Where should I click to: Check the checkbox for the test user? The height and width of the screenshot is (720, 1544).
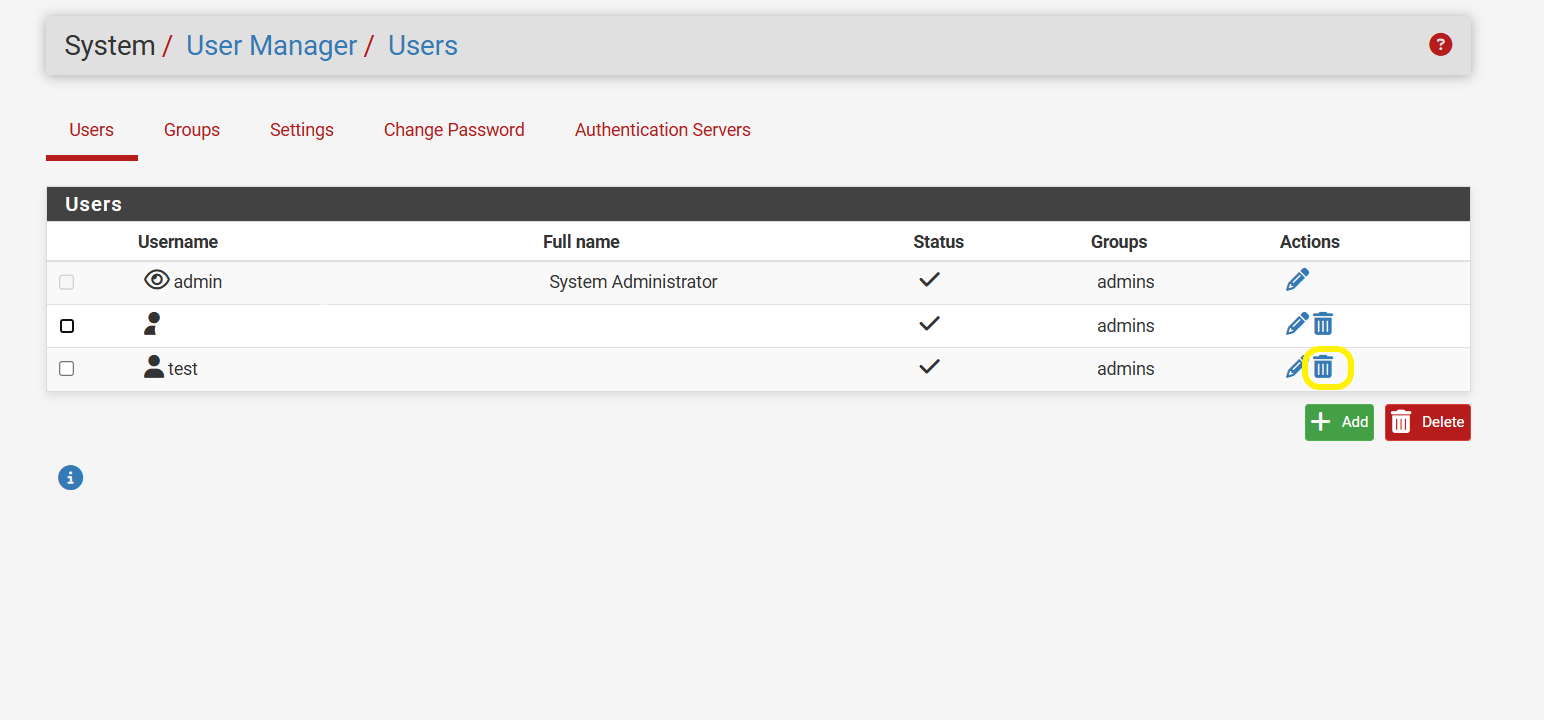[x=67, y=369]
